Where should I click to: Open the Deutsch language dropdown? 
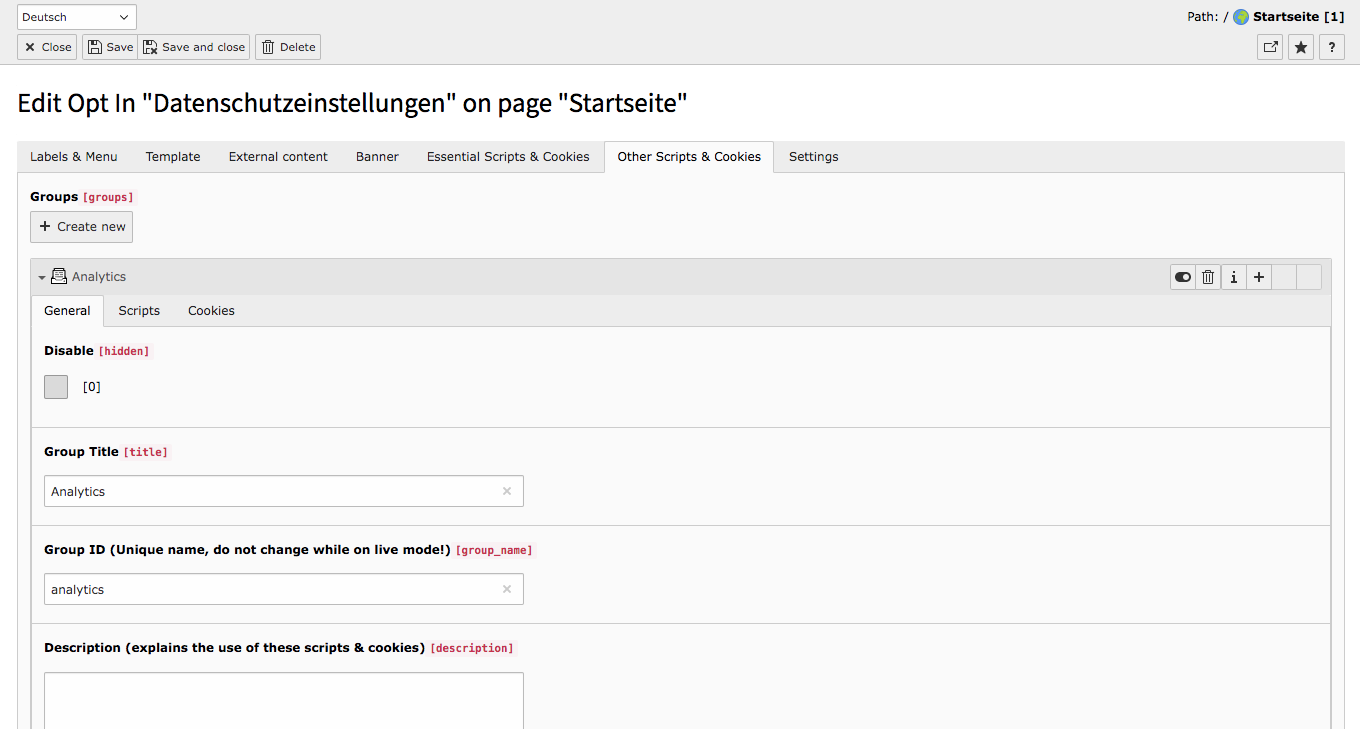click(77, 17)
